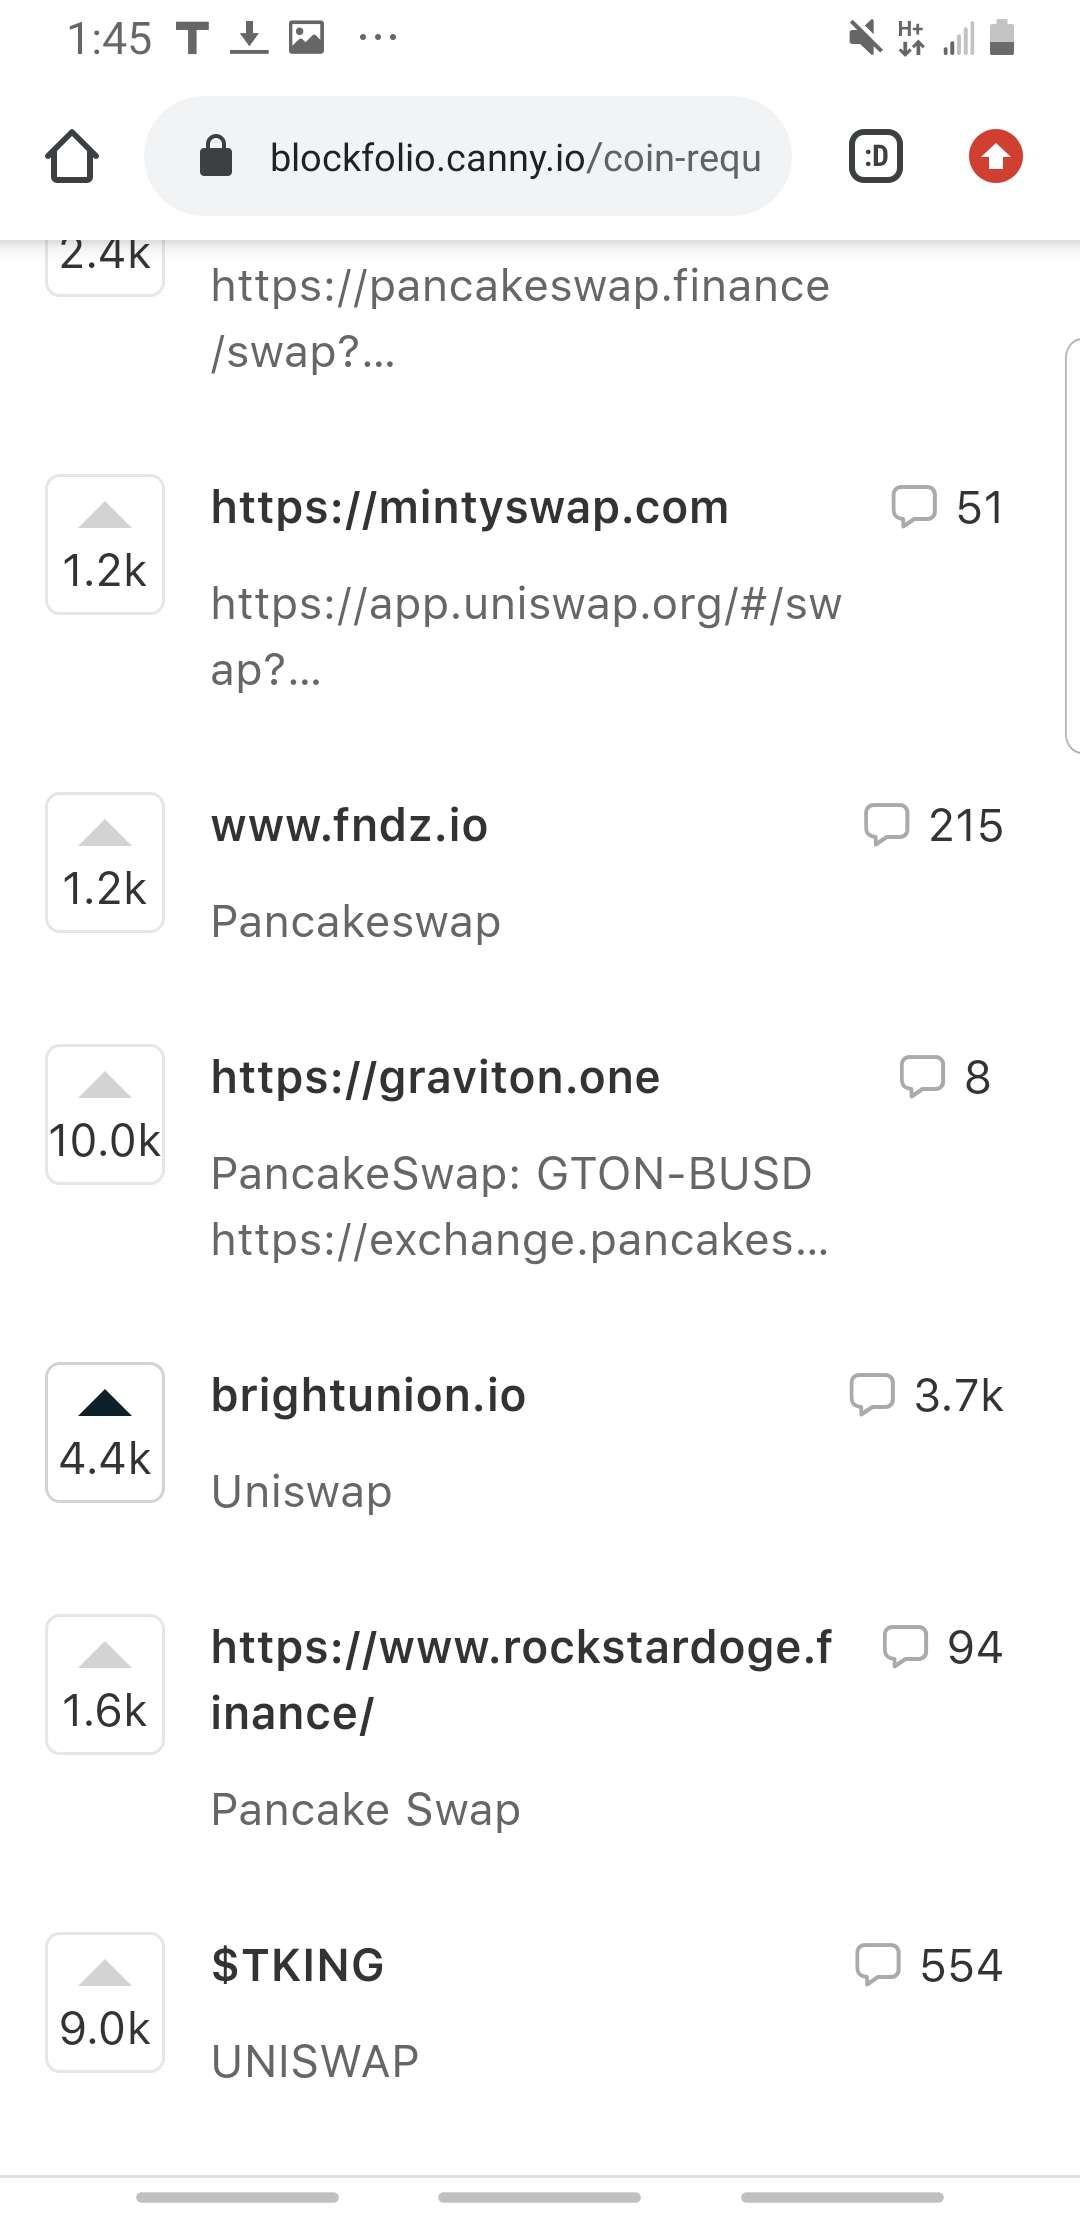
Task: Open comments for graviton.one post
Action: [945, 1078]
